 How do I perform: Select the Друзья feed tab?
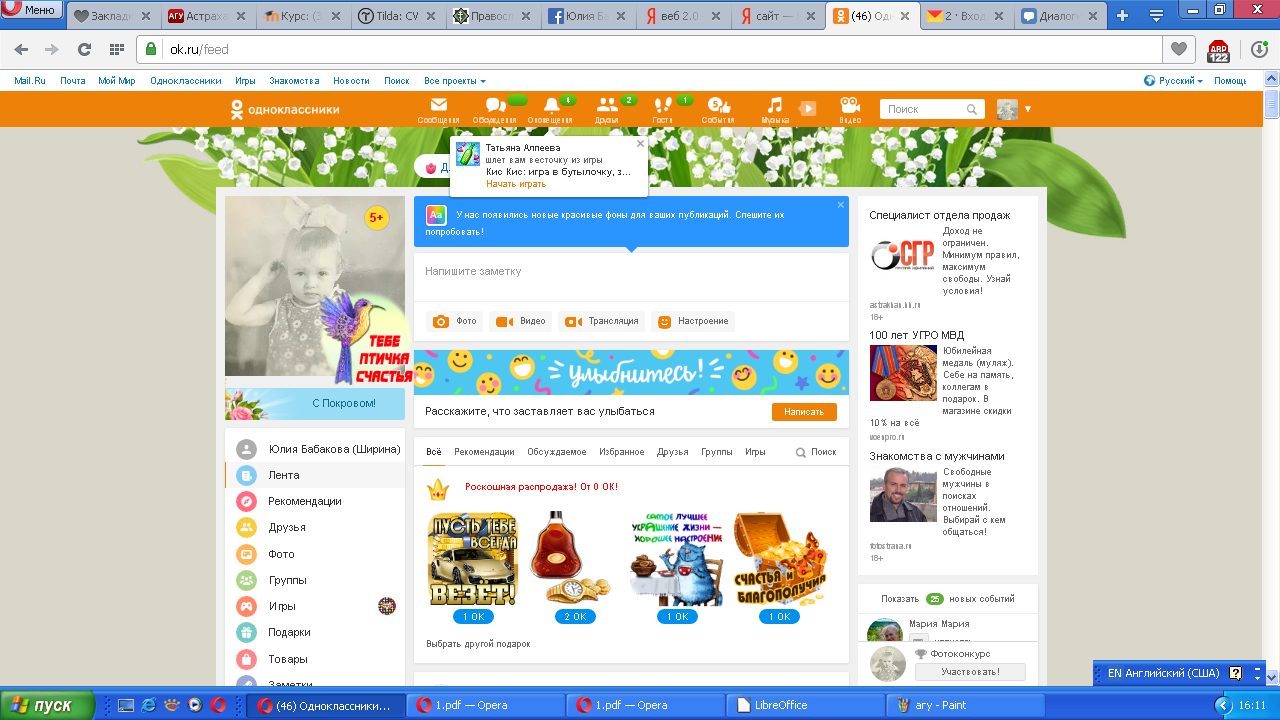click(673, 452)
